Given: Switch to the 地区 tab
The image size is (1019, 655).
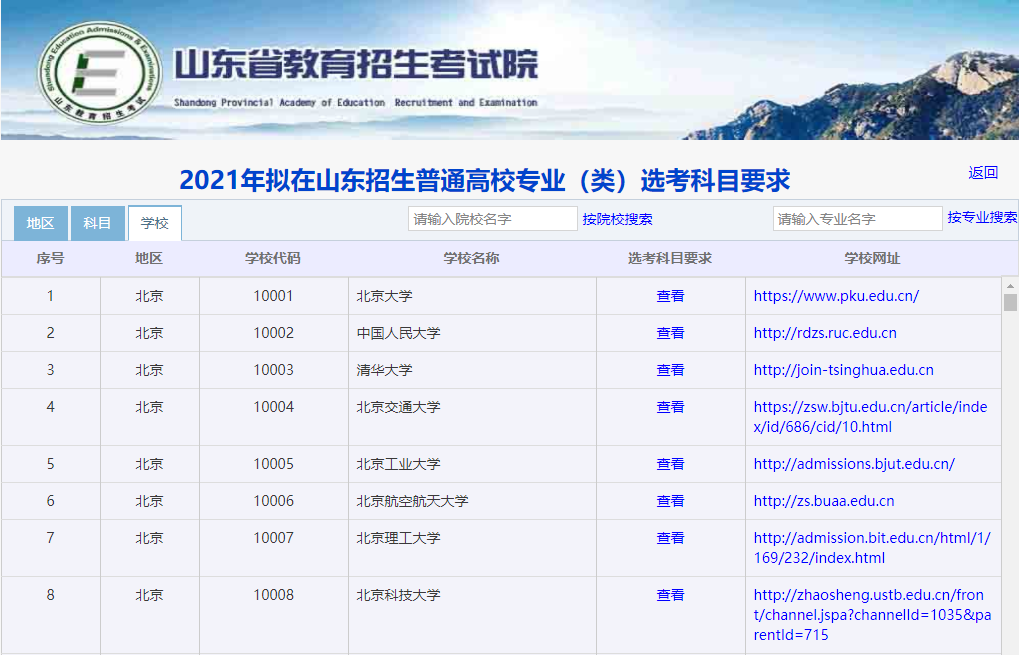Looking at the screenshot, I should click(x=40, y=223).
